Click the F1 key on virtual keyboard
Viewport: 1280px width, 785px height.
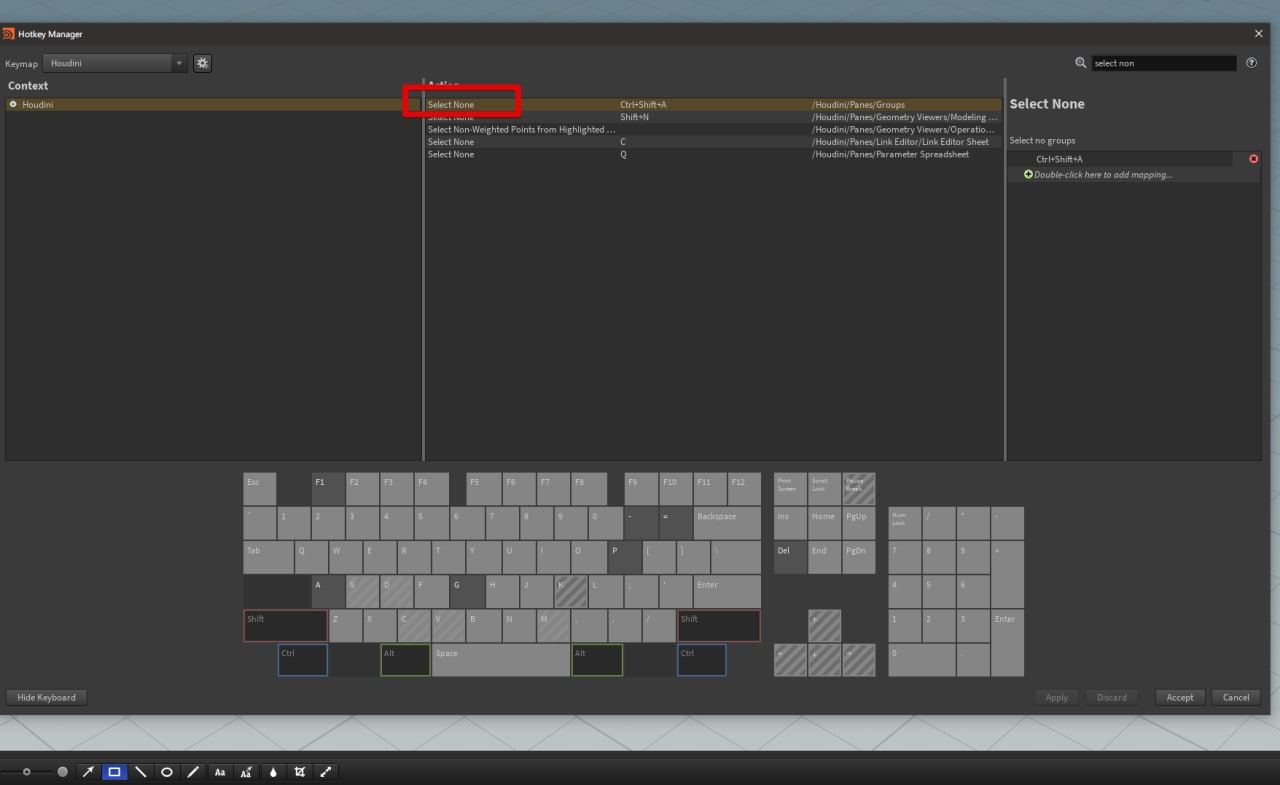tap(328, 489)
